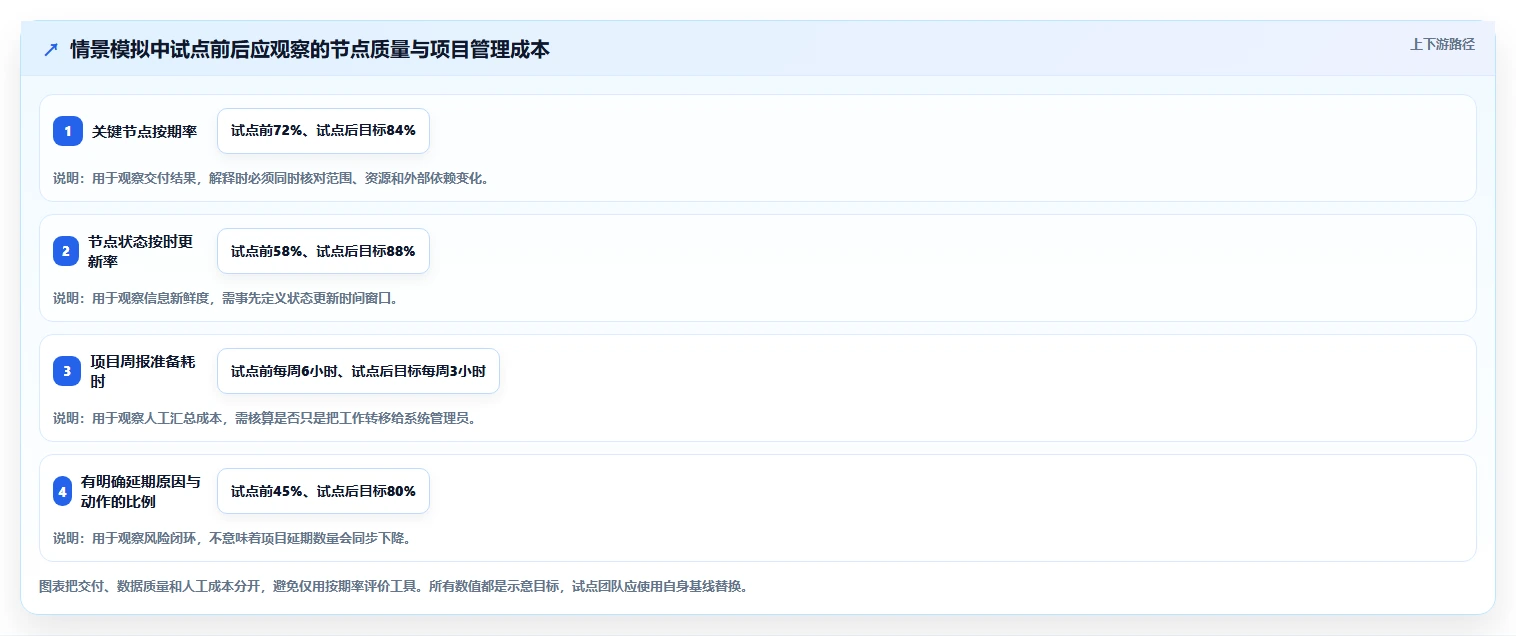Click the arrow icon beside the chart title
Screen dimensions: 1516x636
pos(51,49)
